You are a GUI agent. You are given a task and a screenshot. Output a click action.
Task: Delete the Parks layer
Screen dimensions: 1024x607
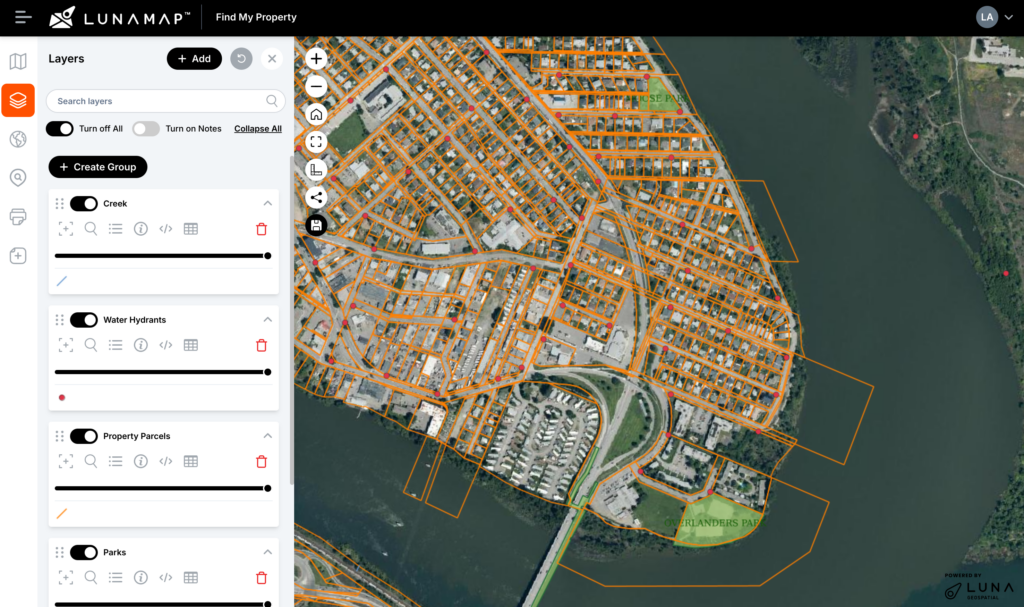[x=261, y=578]
